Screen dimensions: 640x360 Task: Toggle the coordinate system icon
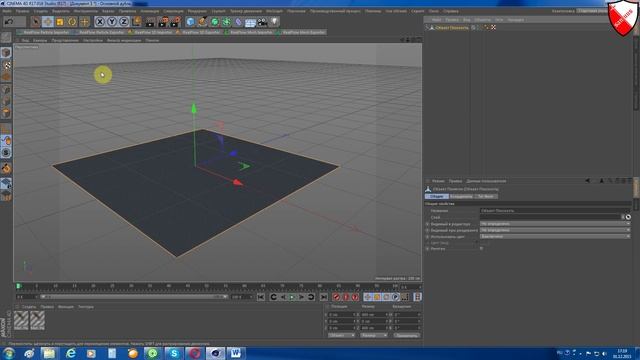136,22
